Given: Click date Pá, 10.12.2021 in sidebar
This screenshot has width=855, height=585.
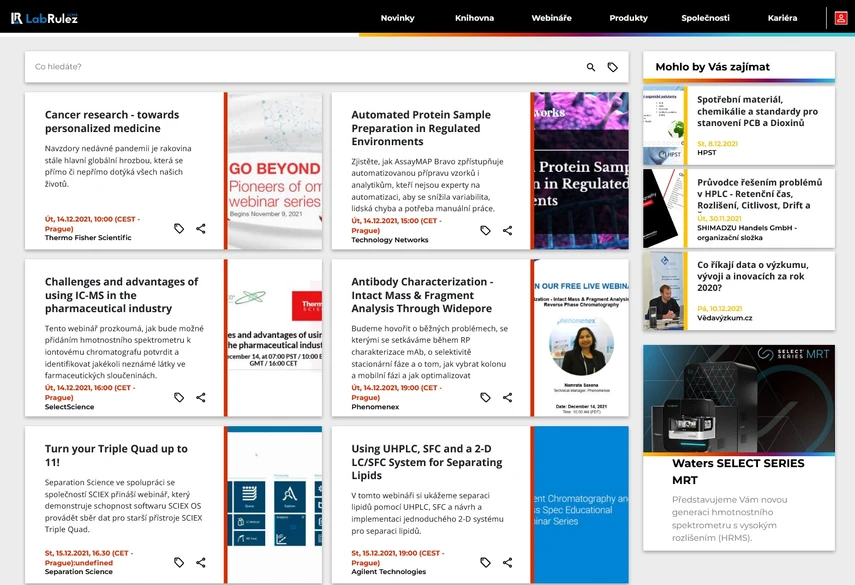Looking at the screenshot, I should tap(719, 309).
